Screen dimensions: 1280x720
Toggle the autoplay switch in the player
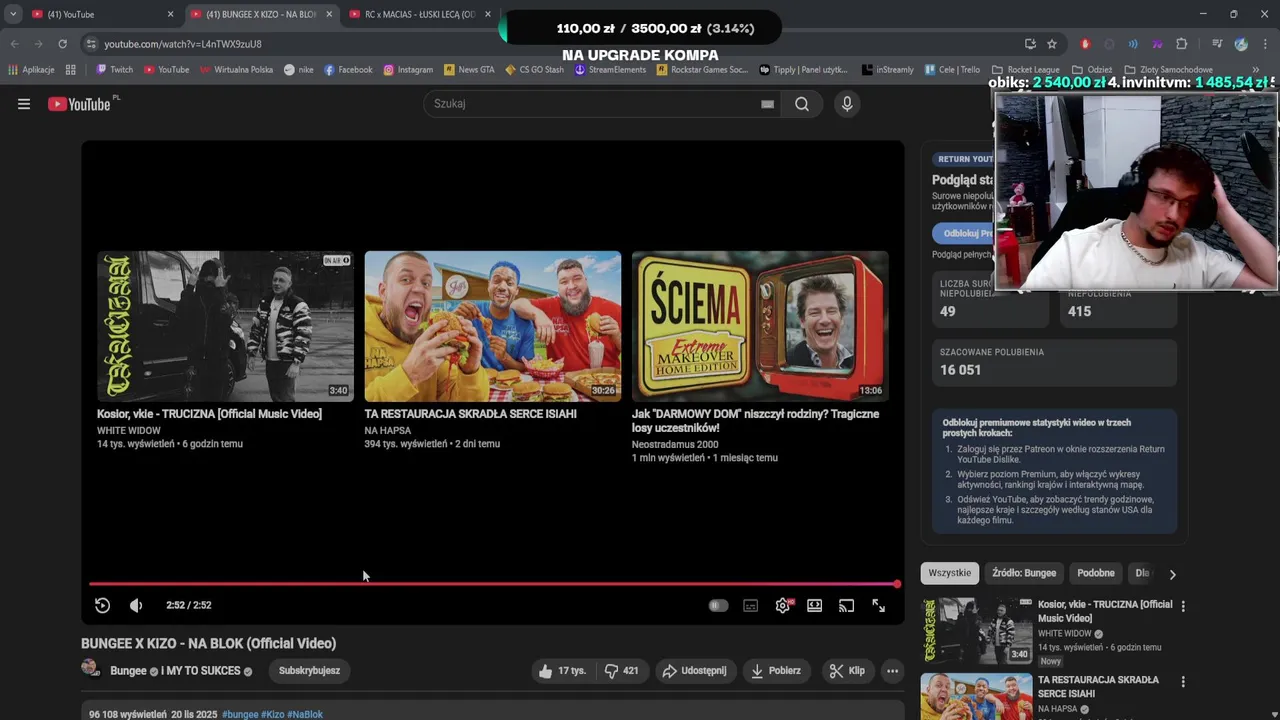point(718,605)
